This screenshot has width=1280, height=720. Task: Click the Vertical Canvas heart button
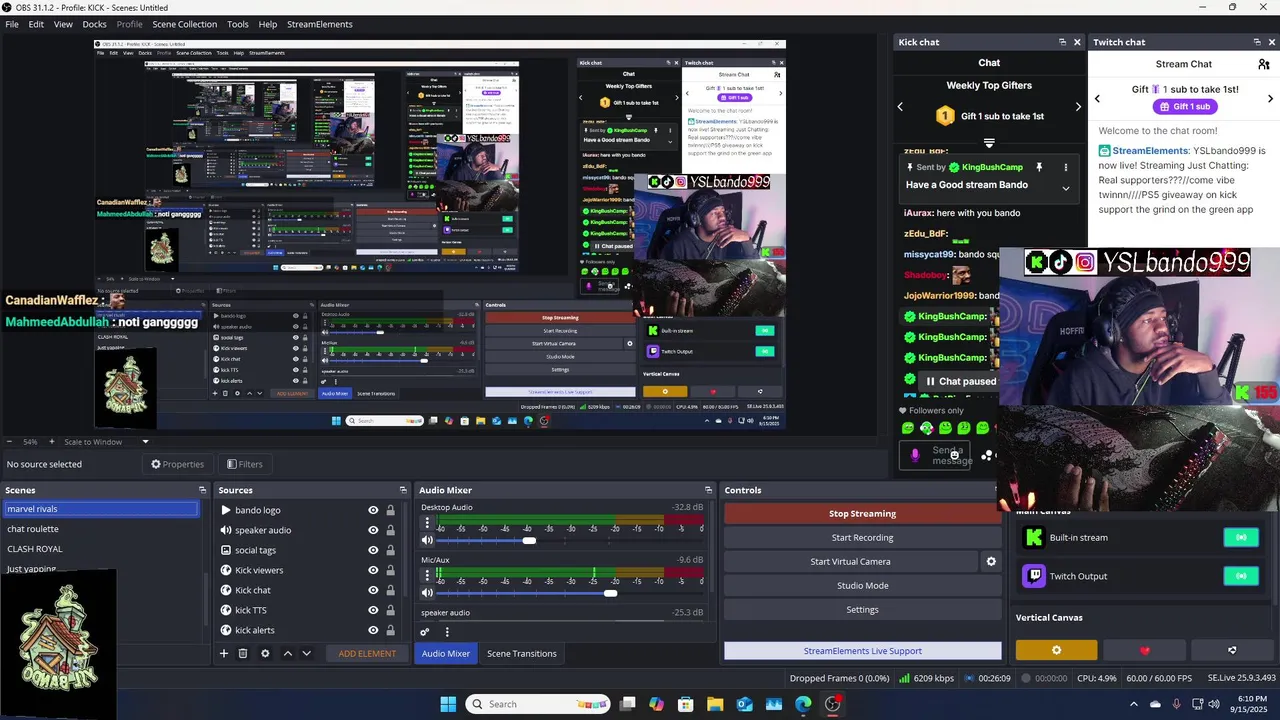[x=1144, y=650]
